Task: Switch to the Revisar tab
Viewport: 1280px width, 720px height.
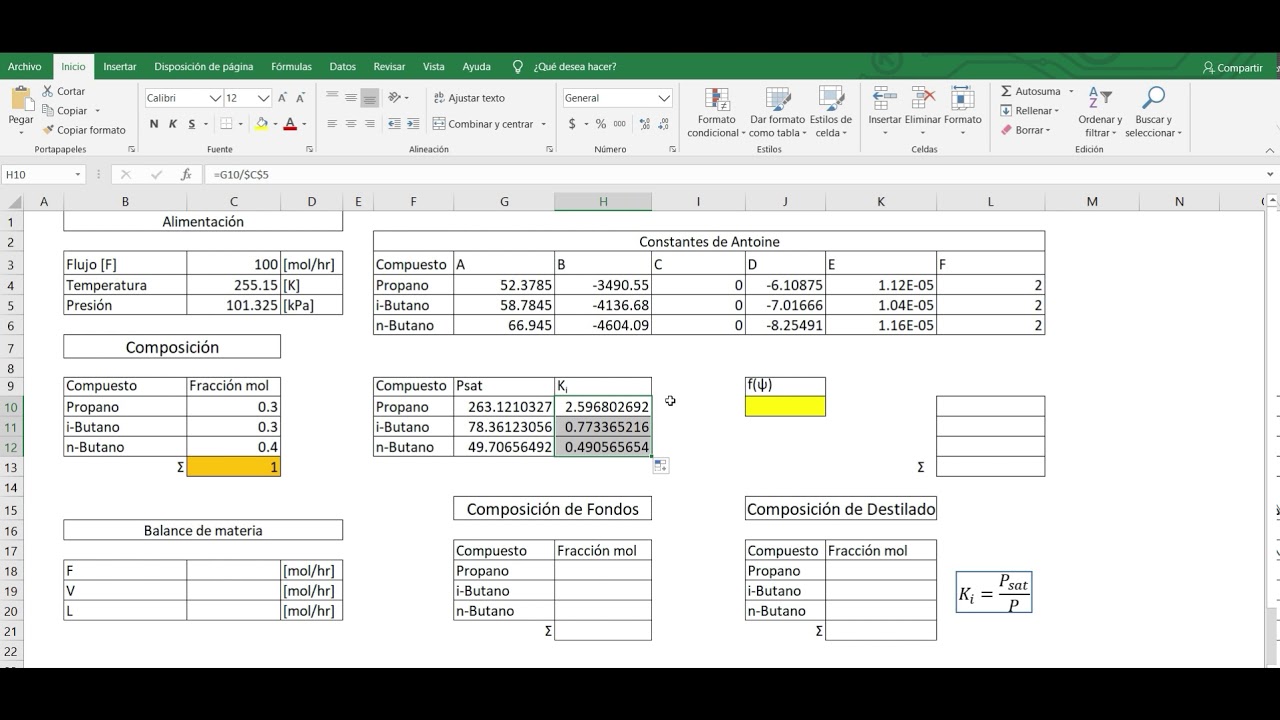Action: coord(389,67)
